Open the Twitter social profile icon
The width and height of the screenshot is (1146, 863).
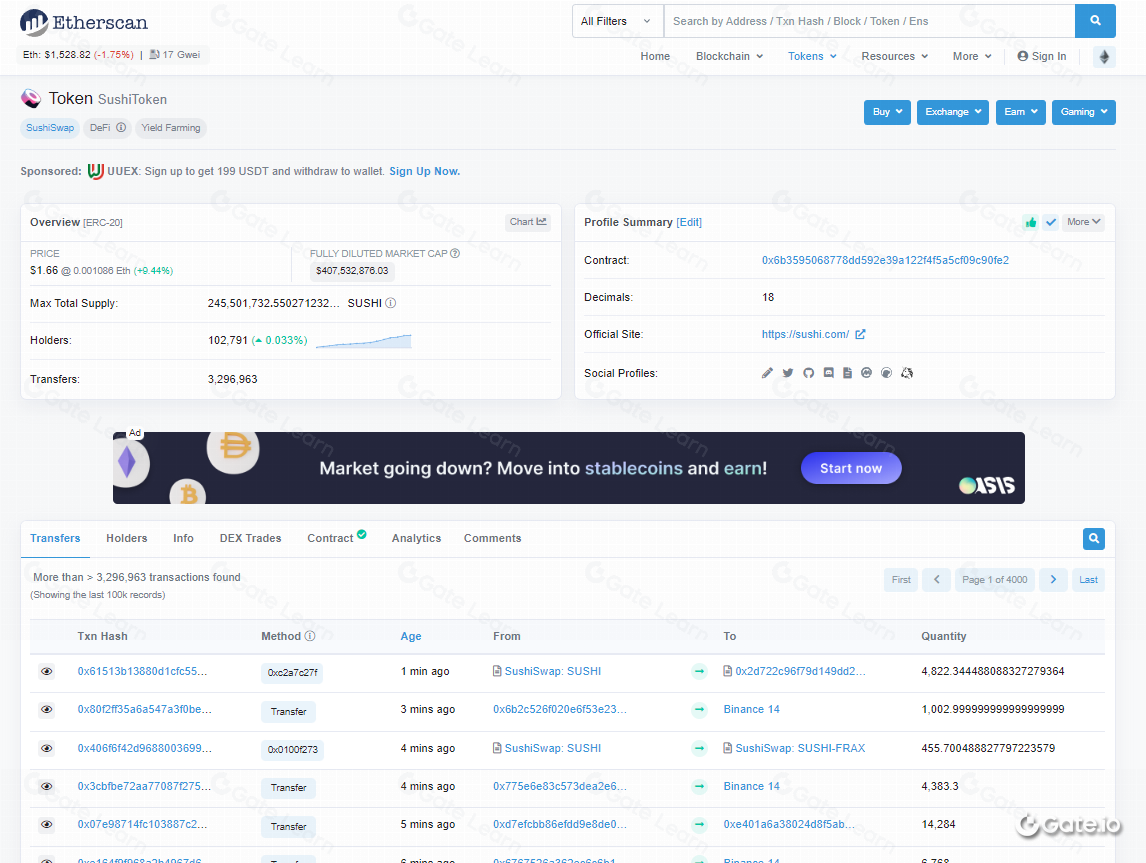click(788, 373)
